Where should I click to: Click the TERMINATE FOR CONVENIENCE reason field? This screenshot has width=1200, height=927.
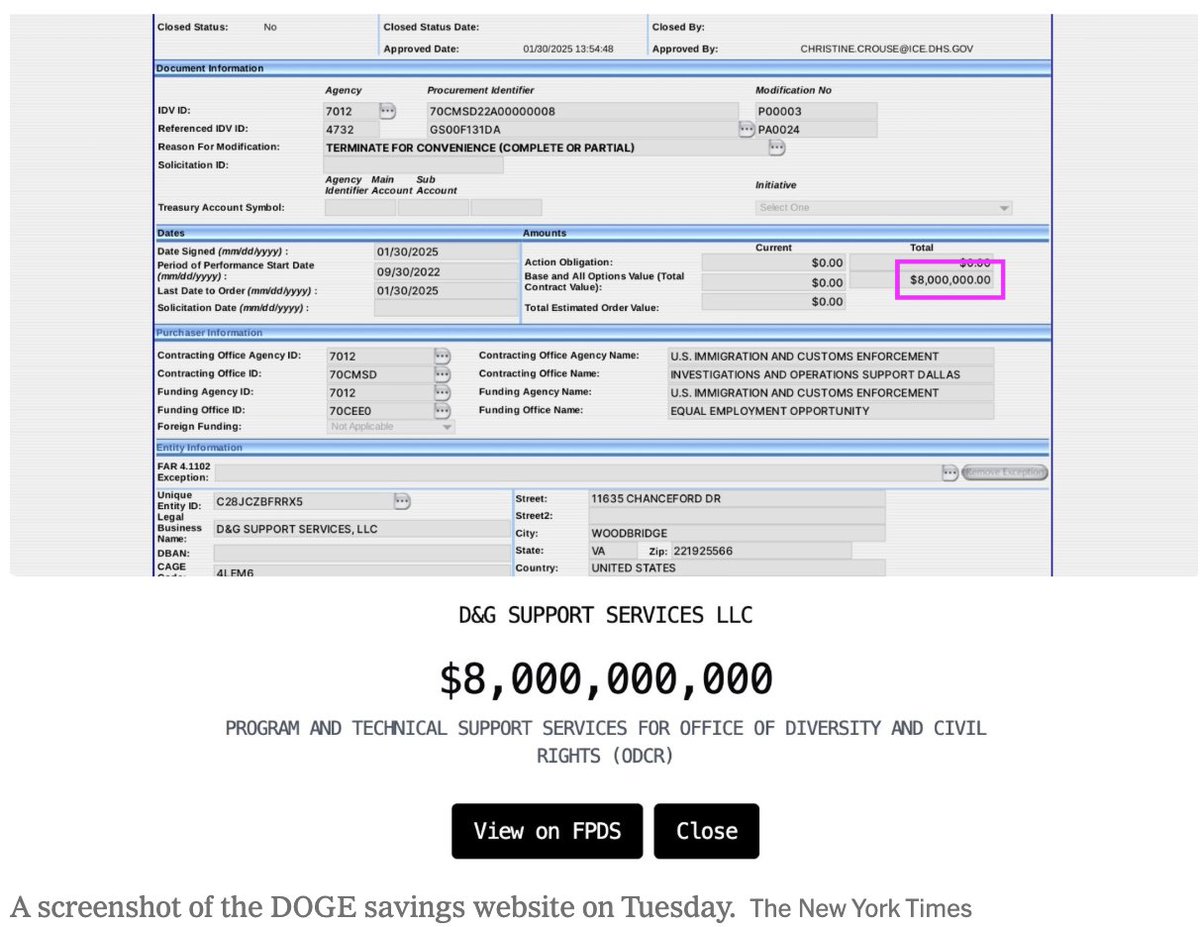point(544,148)
